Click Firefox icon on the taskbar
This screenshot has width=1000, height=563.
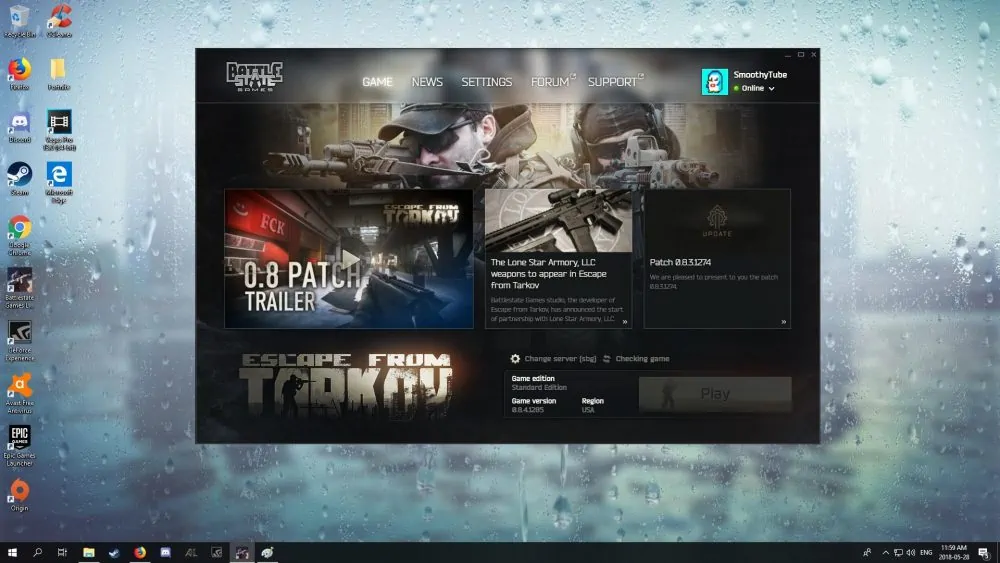[x=140, y=552]
